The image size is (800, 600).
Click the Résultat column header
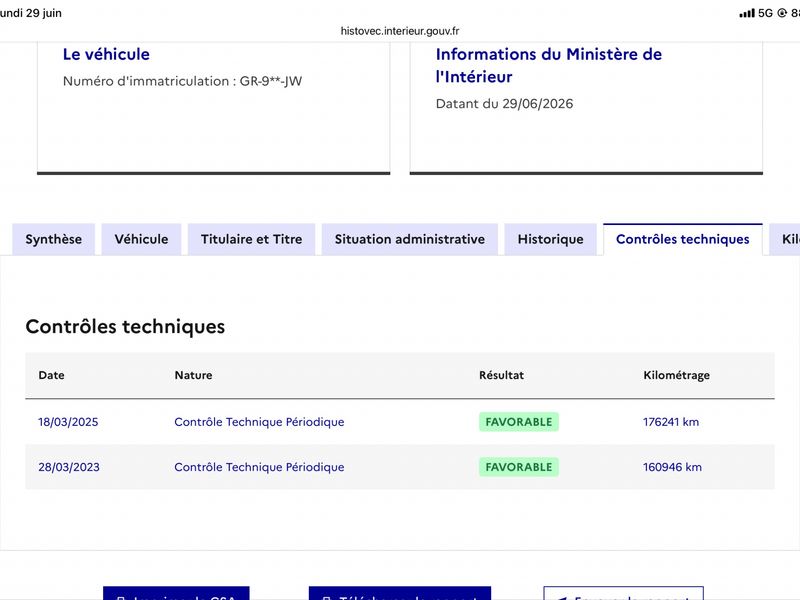[x=502, y=375]
